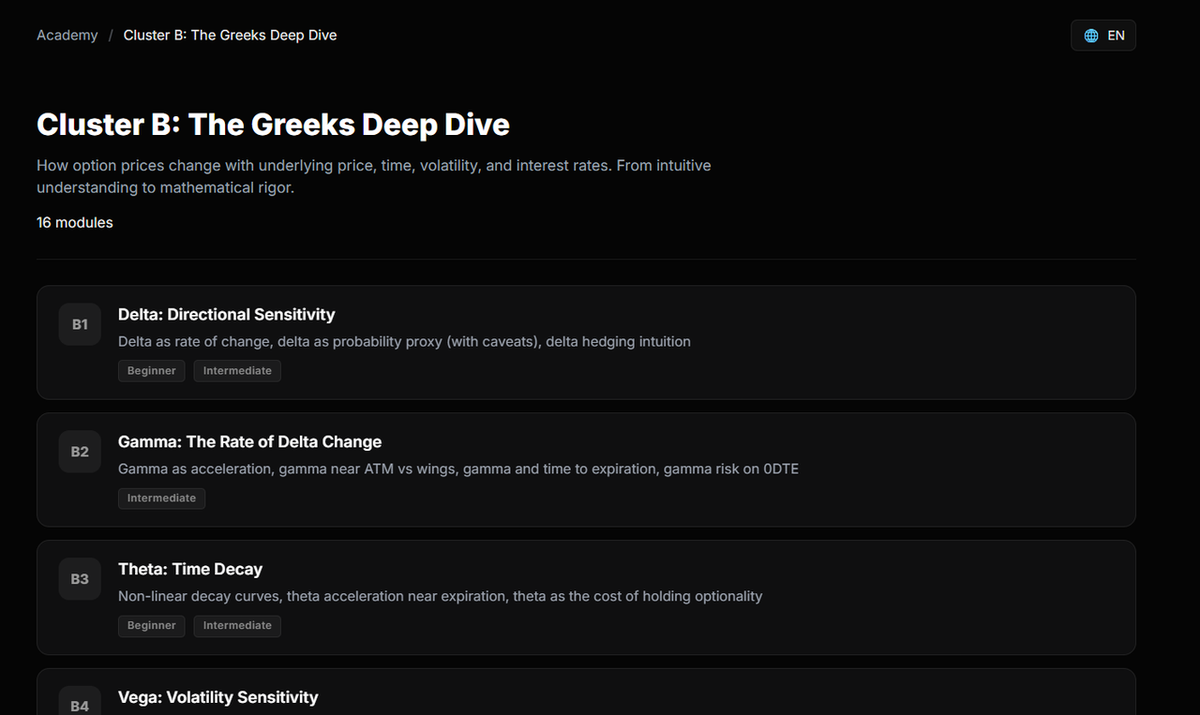Click the Cluster B breadcrumb text
1200x715 pixels.
(230, 35)
